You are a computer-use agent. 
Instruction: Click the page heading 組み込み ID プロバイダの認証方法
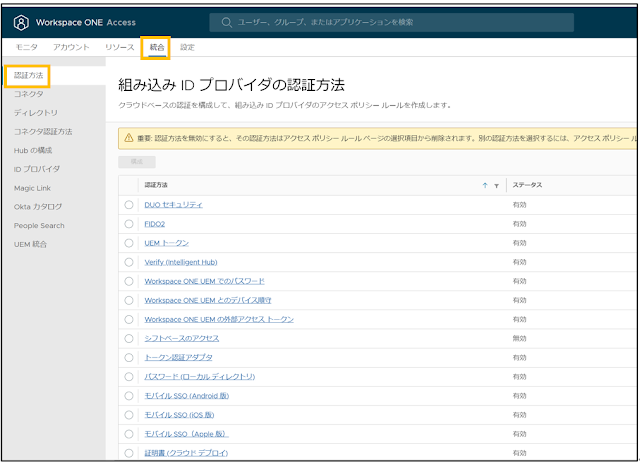(x=231, y=85)
